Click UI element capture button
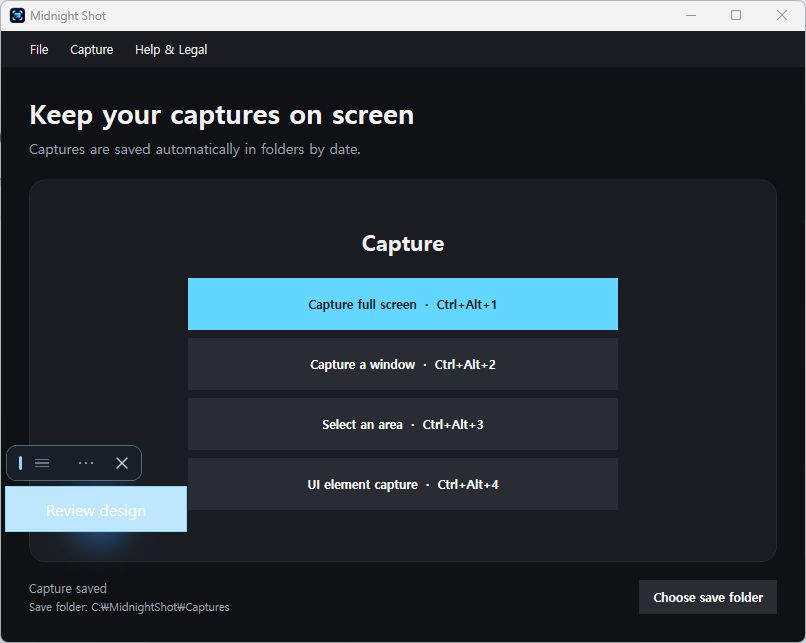 (402, 484)
